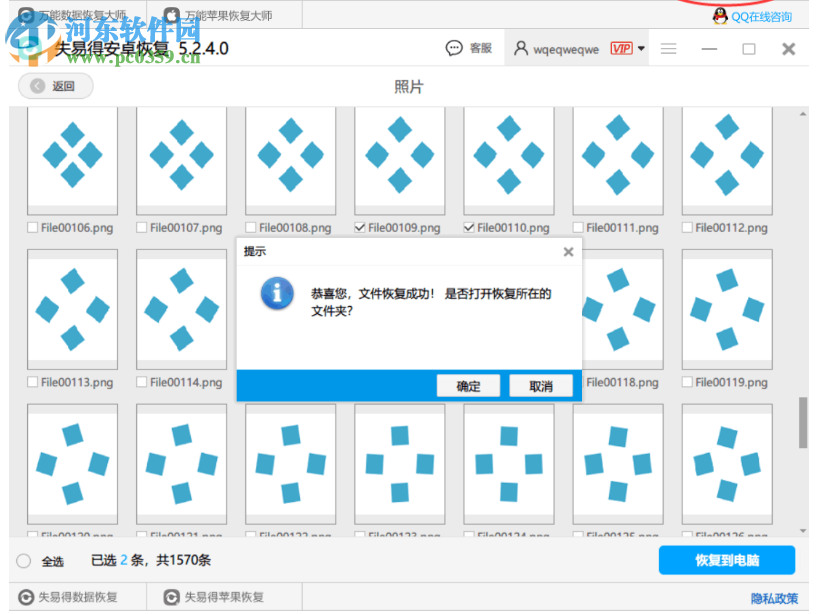This screenshot has width=823, height=614.
Task: Open QQ在线咨询 online consultation link
Action: click(x=761, y=17)
